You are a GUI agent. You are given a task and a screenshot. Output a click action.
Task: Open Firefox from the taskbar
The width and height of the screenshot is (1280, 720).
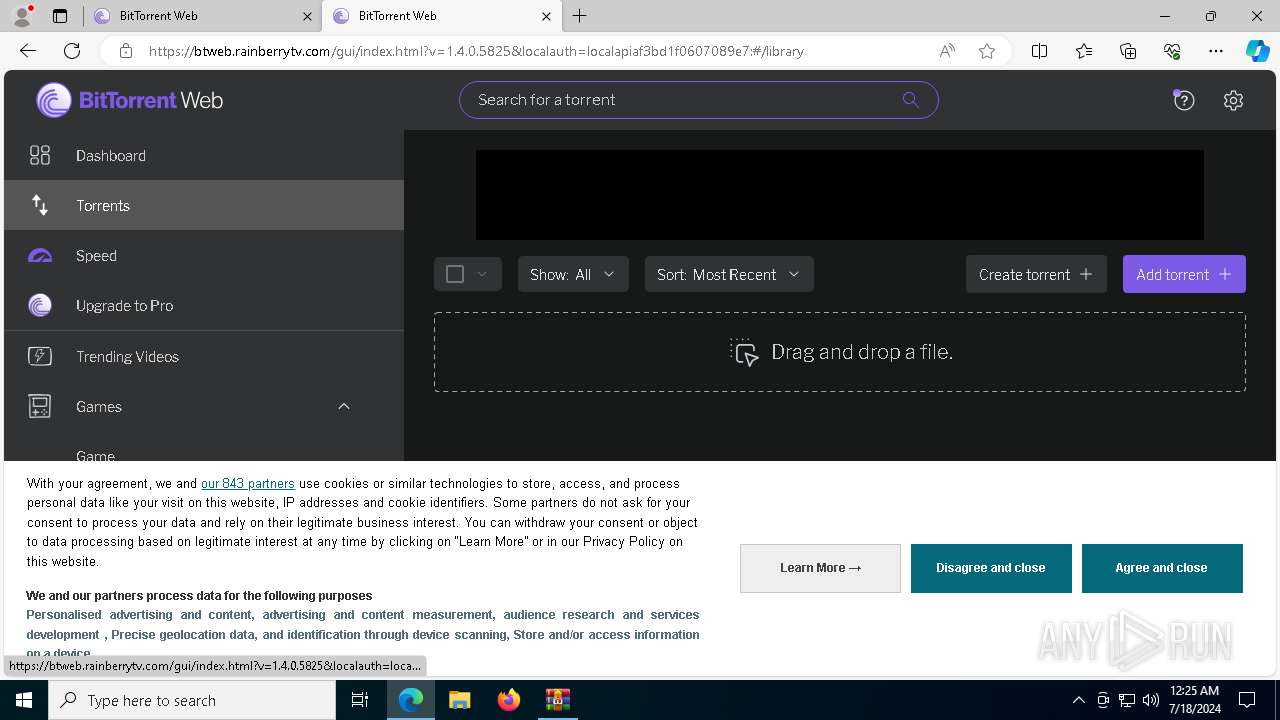tap(509, 700)
